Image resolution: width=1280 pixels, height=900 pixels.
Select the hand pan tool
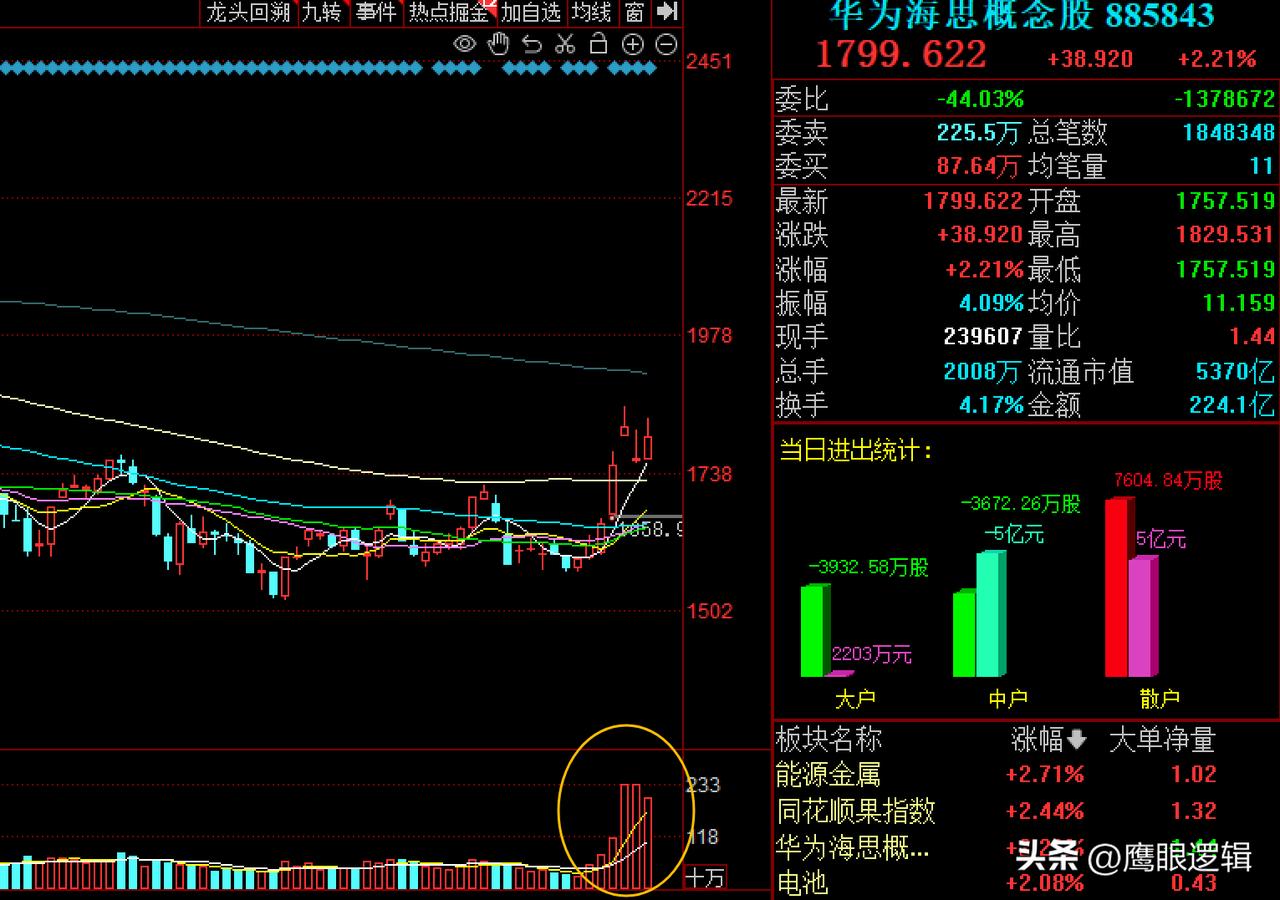coord(498,44)
